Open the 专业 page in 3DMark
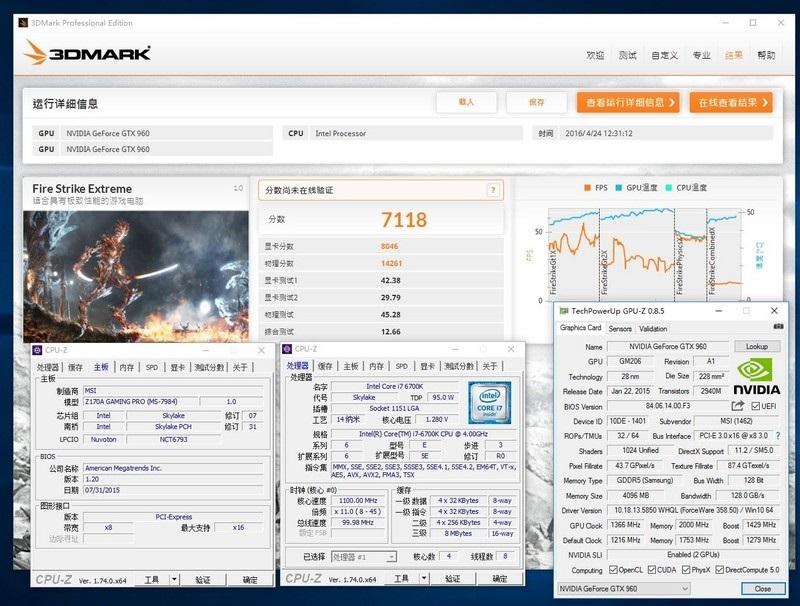 click(702, 55)
